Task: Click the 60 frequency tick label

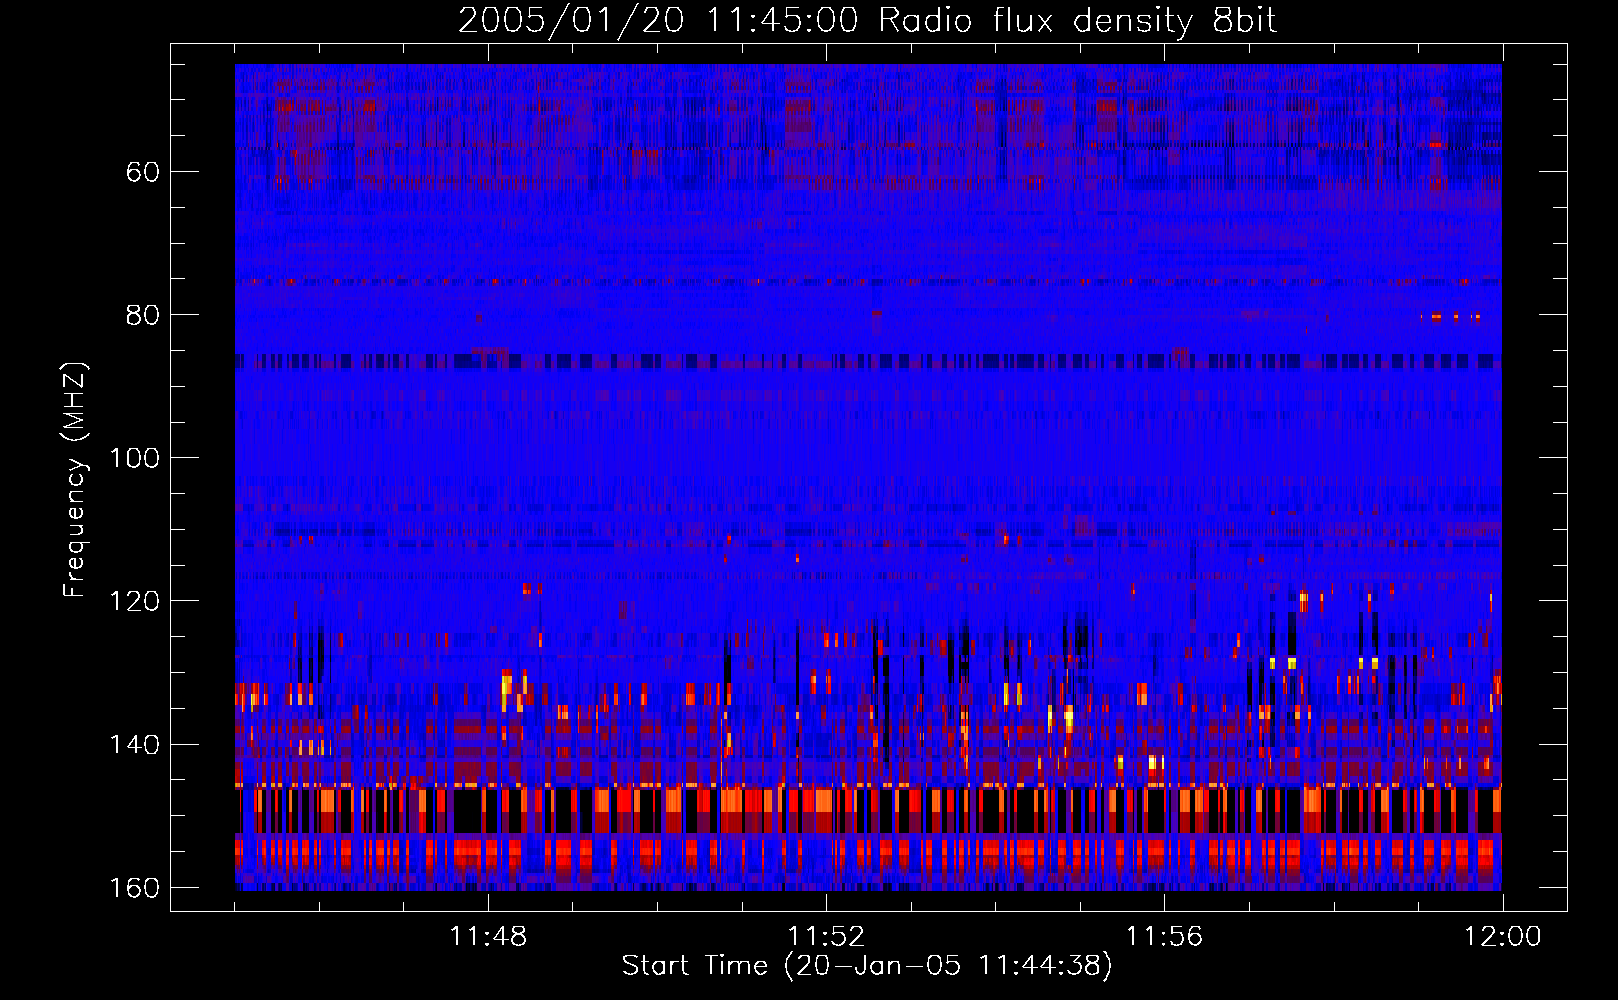Action: coord(142,172)
